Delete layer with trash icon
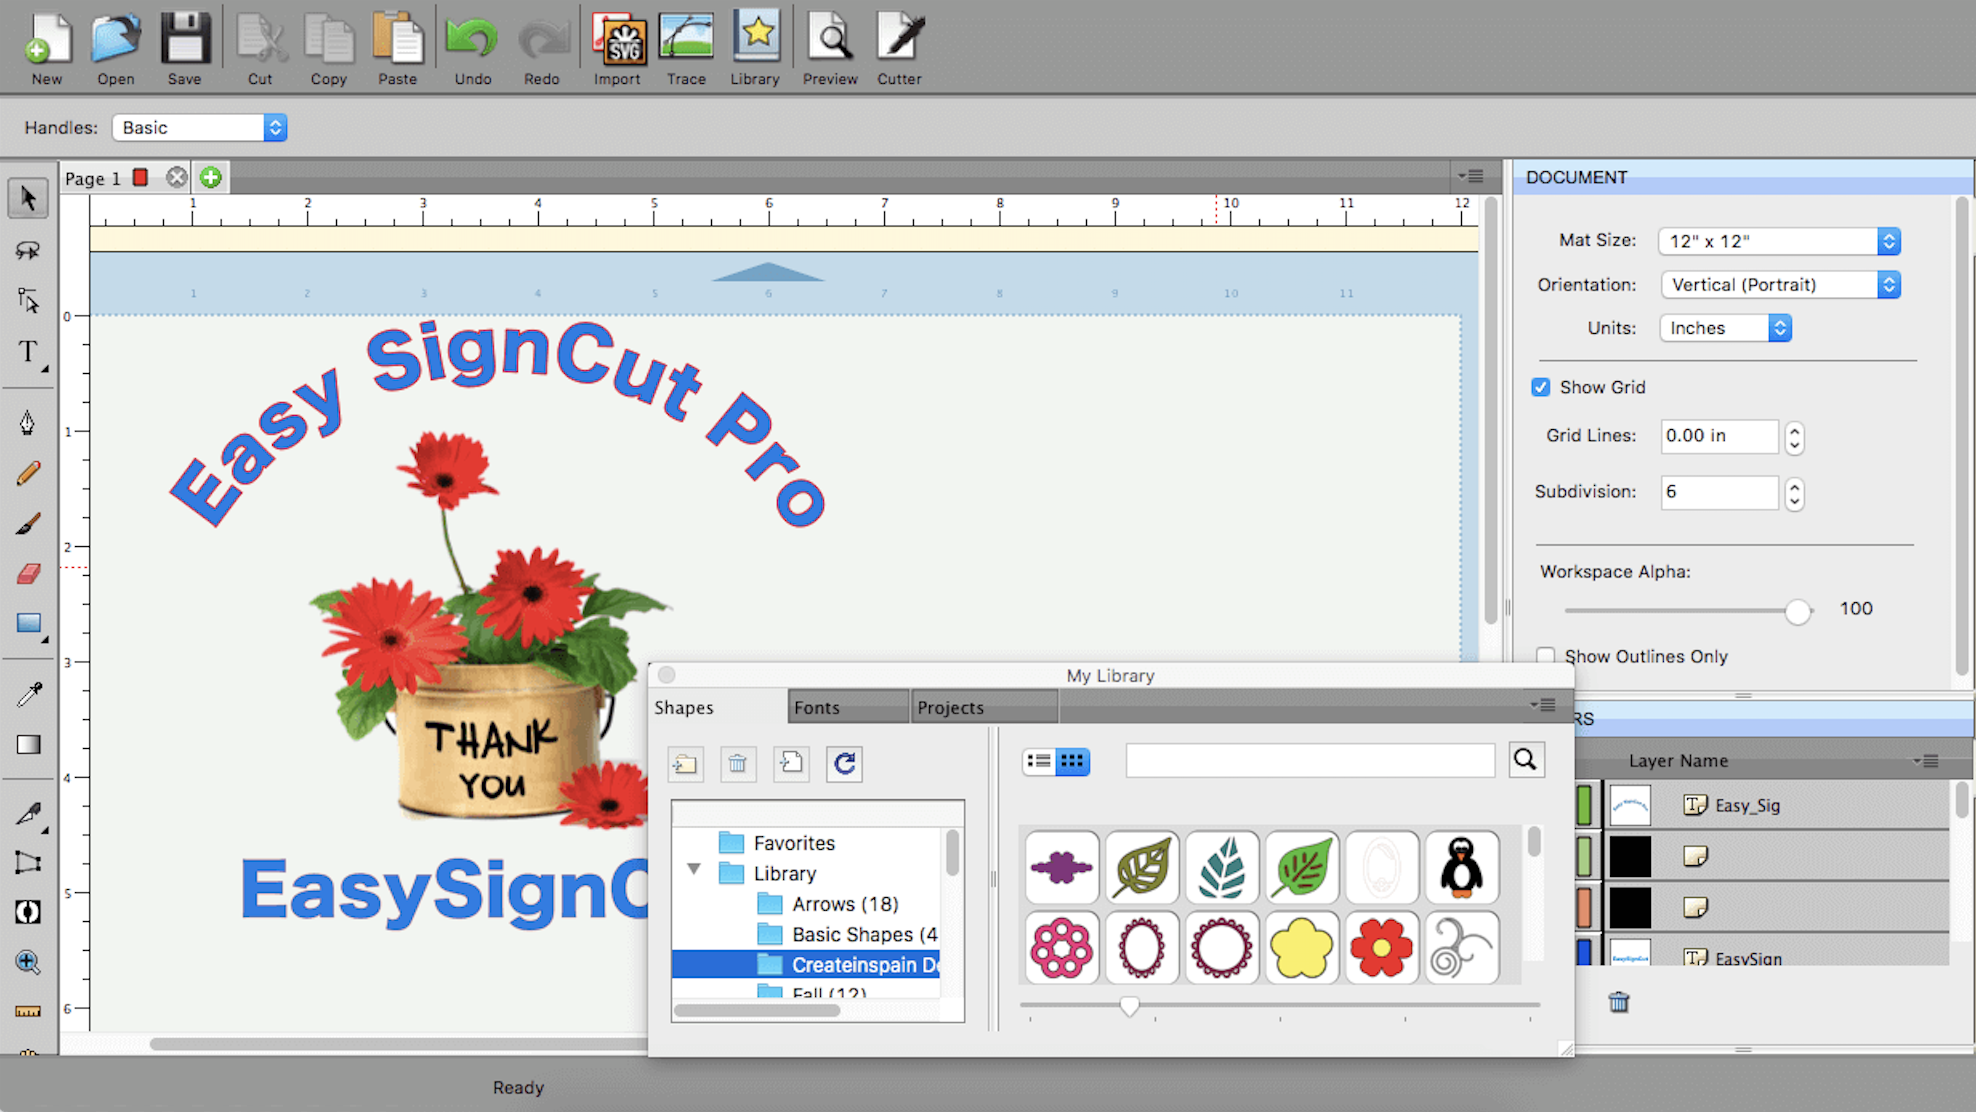1976x1112 pixels. point(1619,1002)
